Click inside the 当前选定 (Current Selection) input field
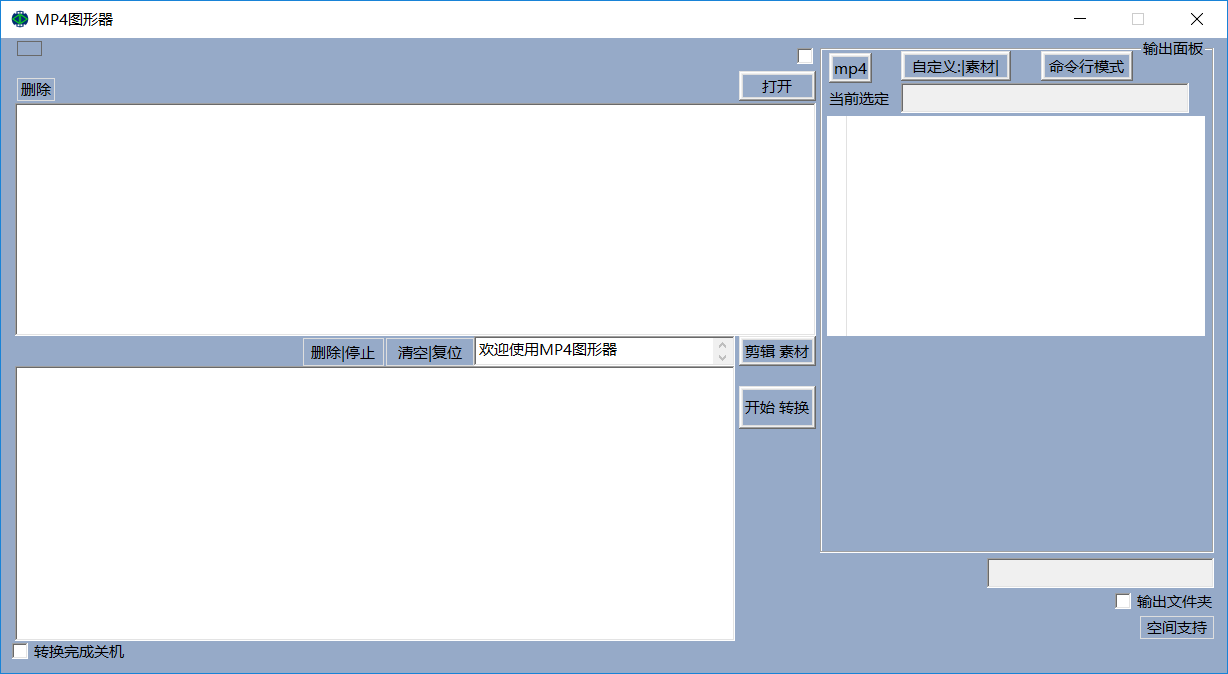 point(1045,98)
